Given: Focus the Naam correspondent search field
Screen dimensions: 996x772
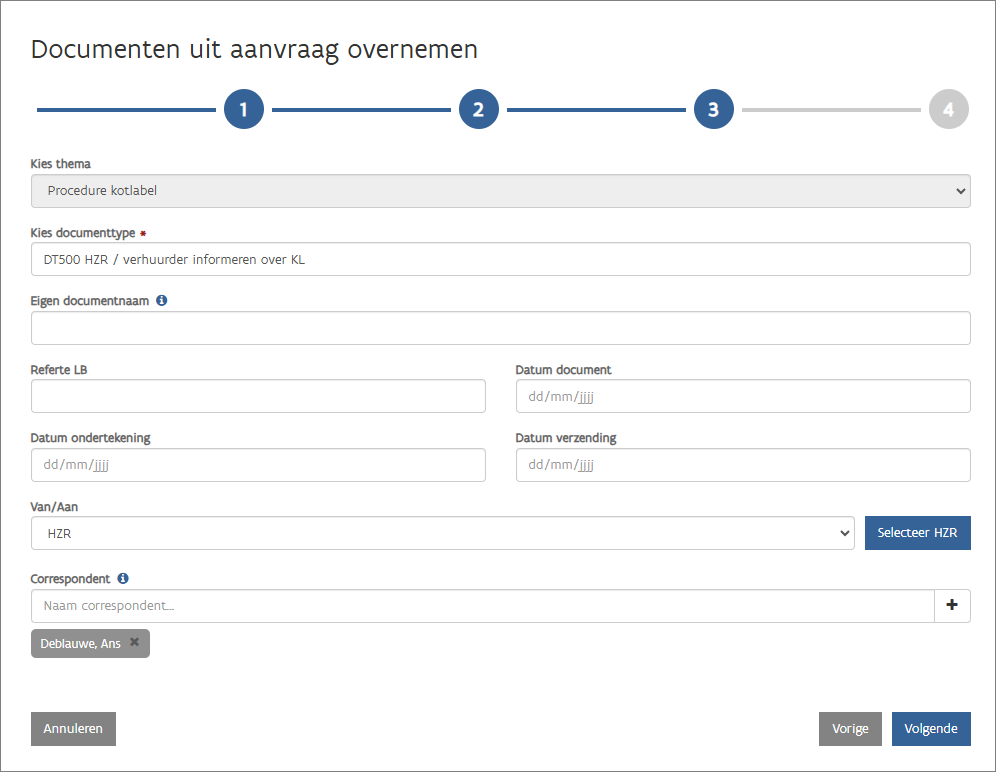Looking at the screenshot, I should pos(482,606).
